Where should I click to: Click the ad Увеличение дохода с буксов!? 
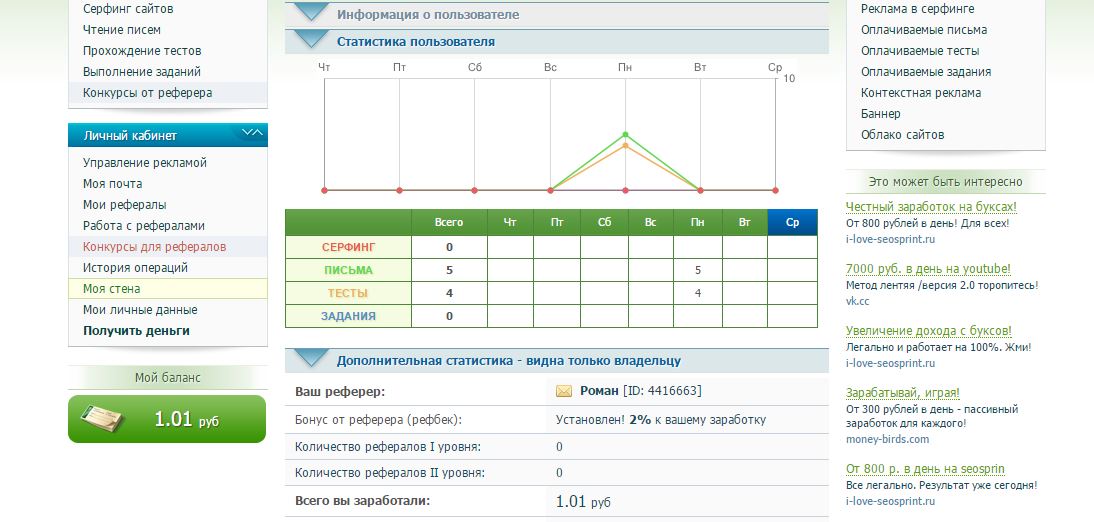[929, 331]
